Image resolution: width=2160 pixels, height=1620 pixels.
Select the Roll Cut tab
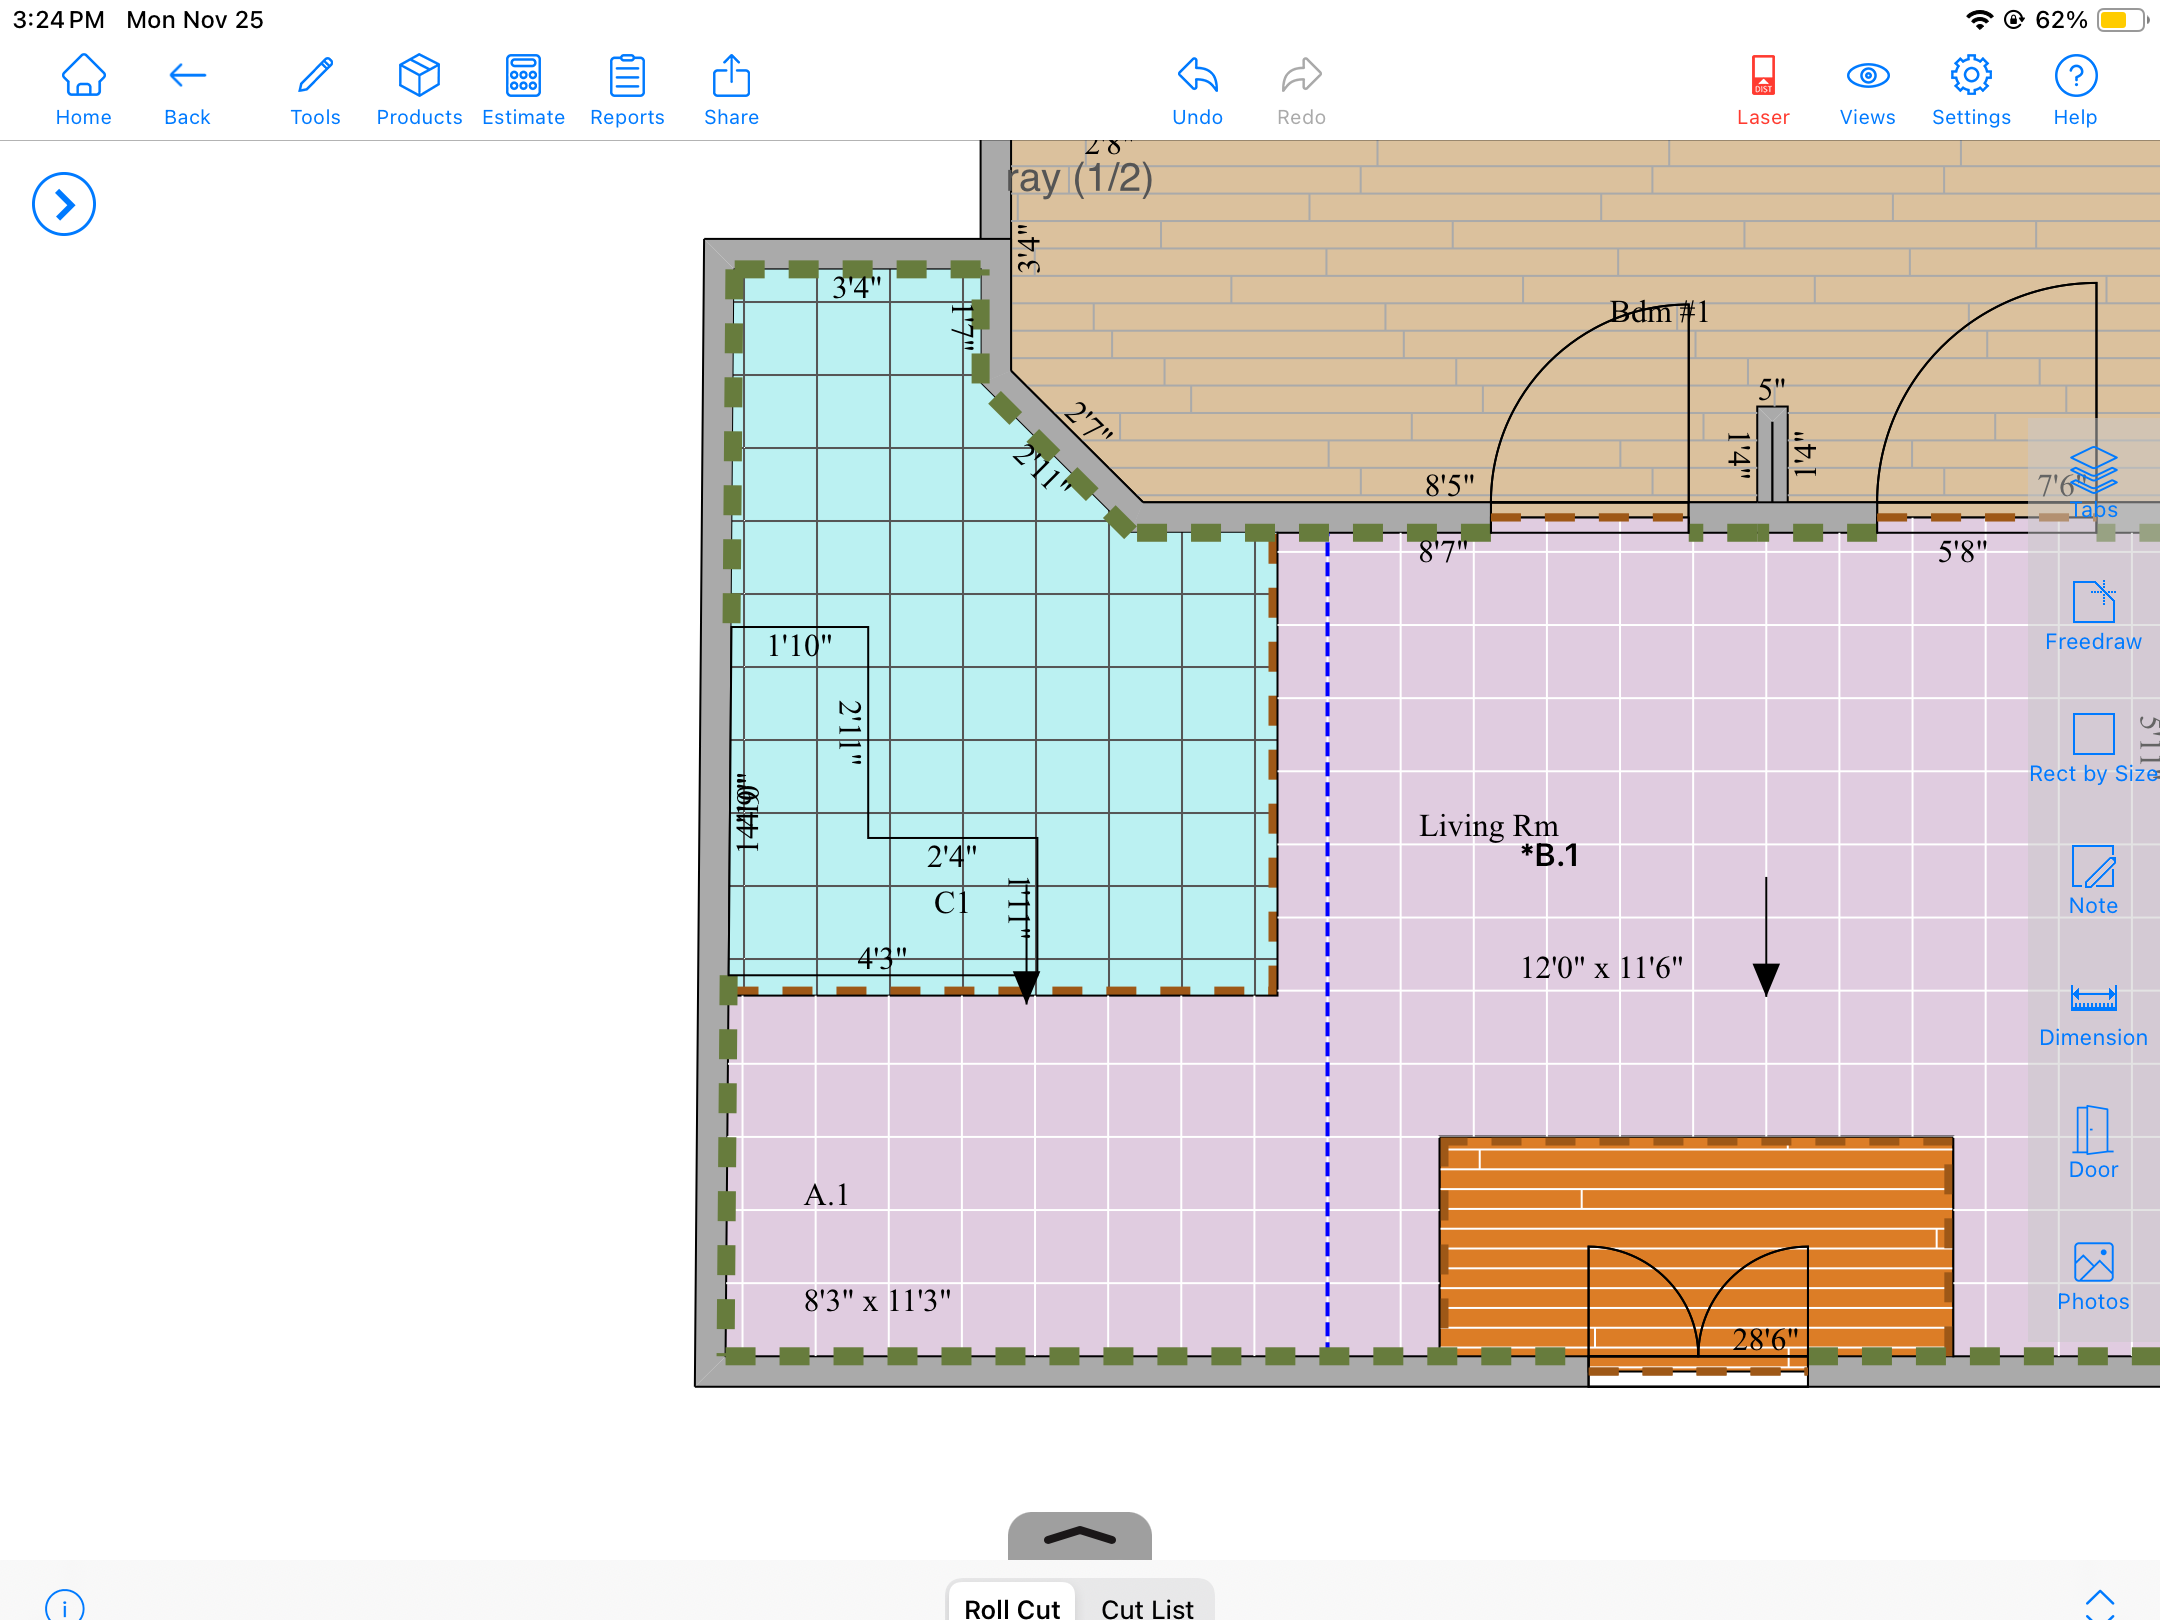pos(1012,1606)
